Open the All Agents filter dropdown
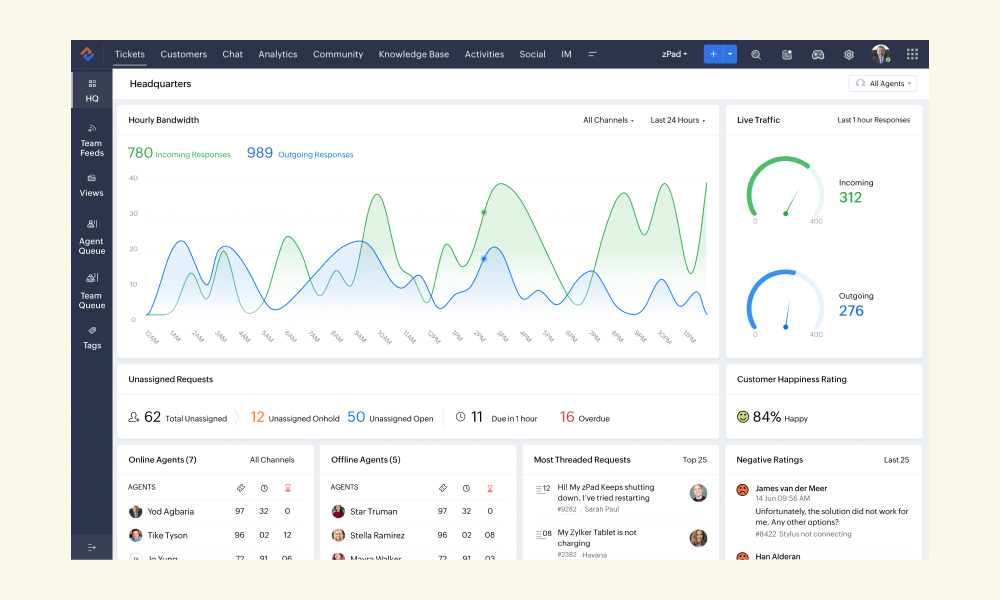Image resolution: width=1000 pixels, height=600 pixels. (883, 84)
